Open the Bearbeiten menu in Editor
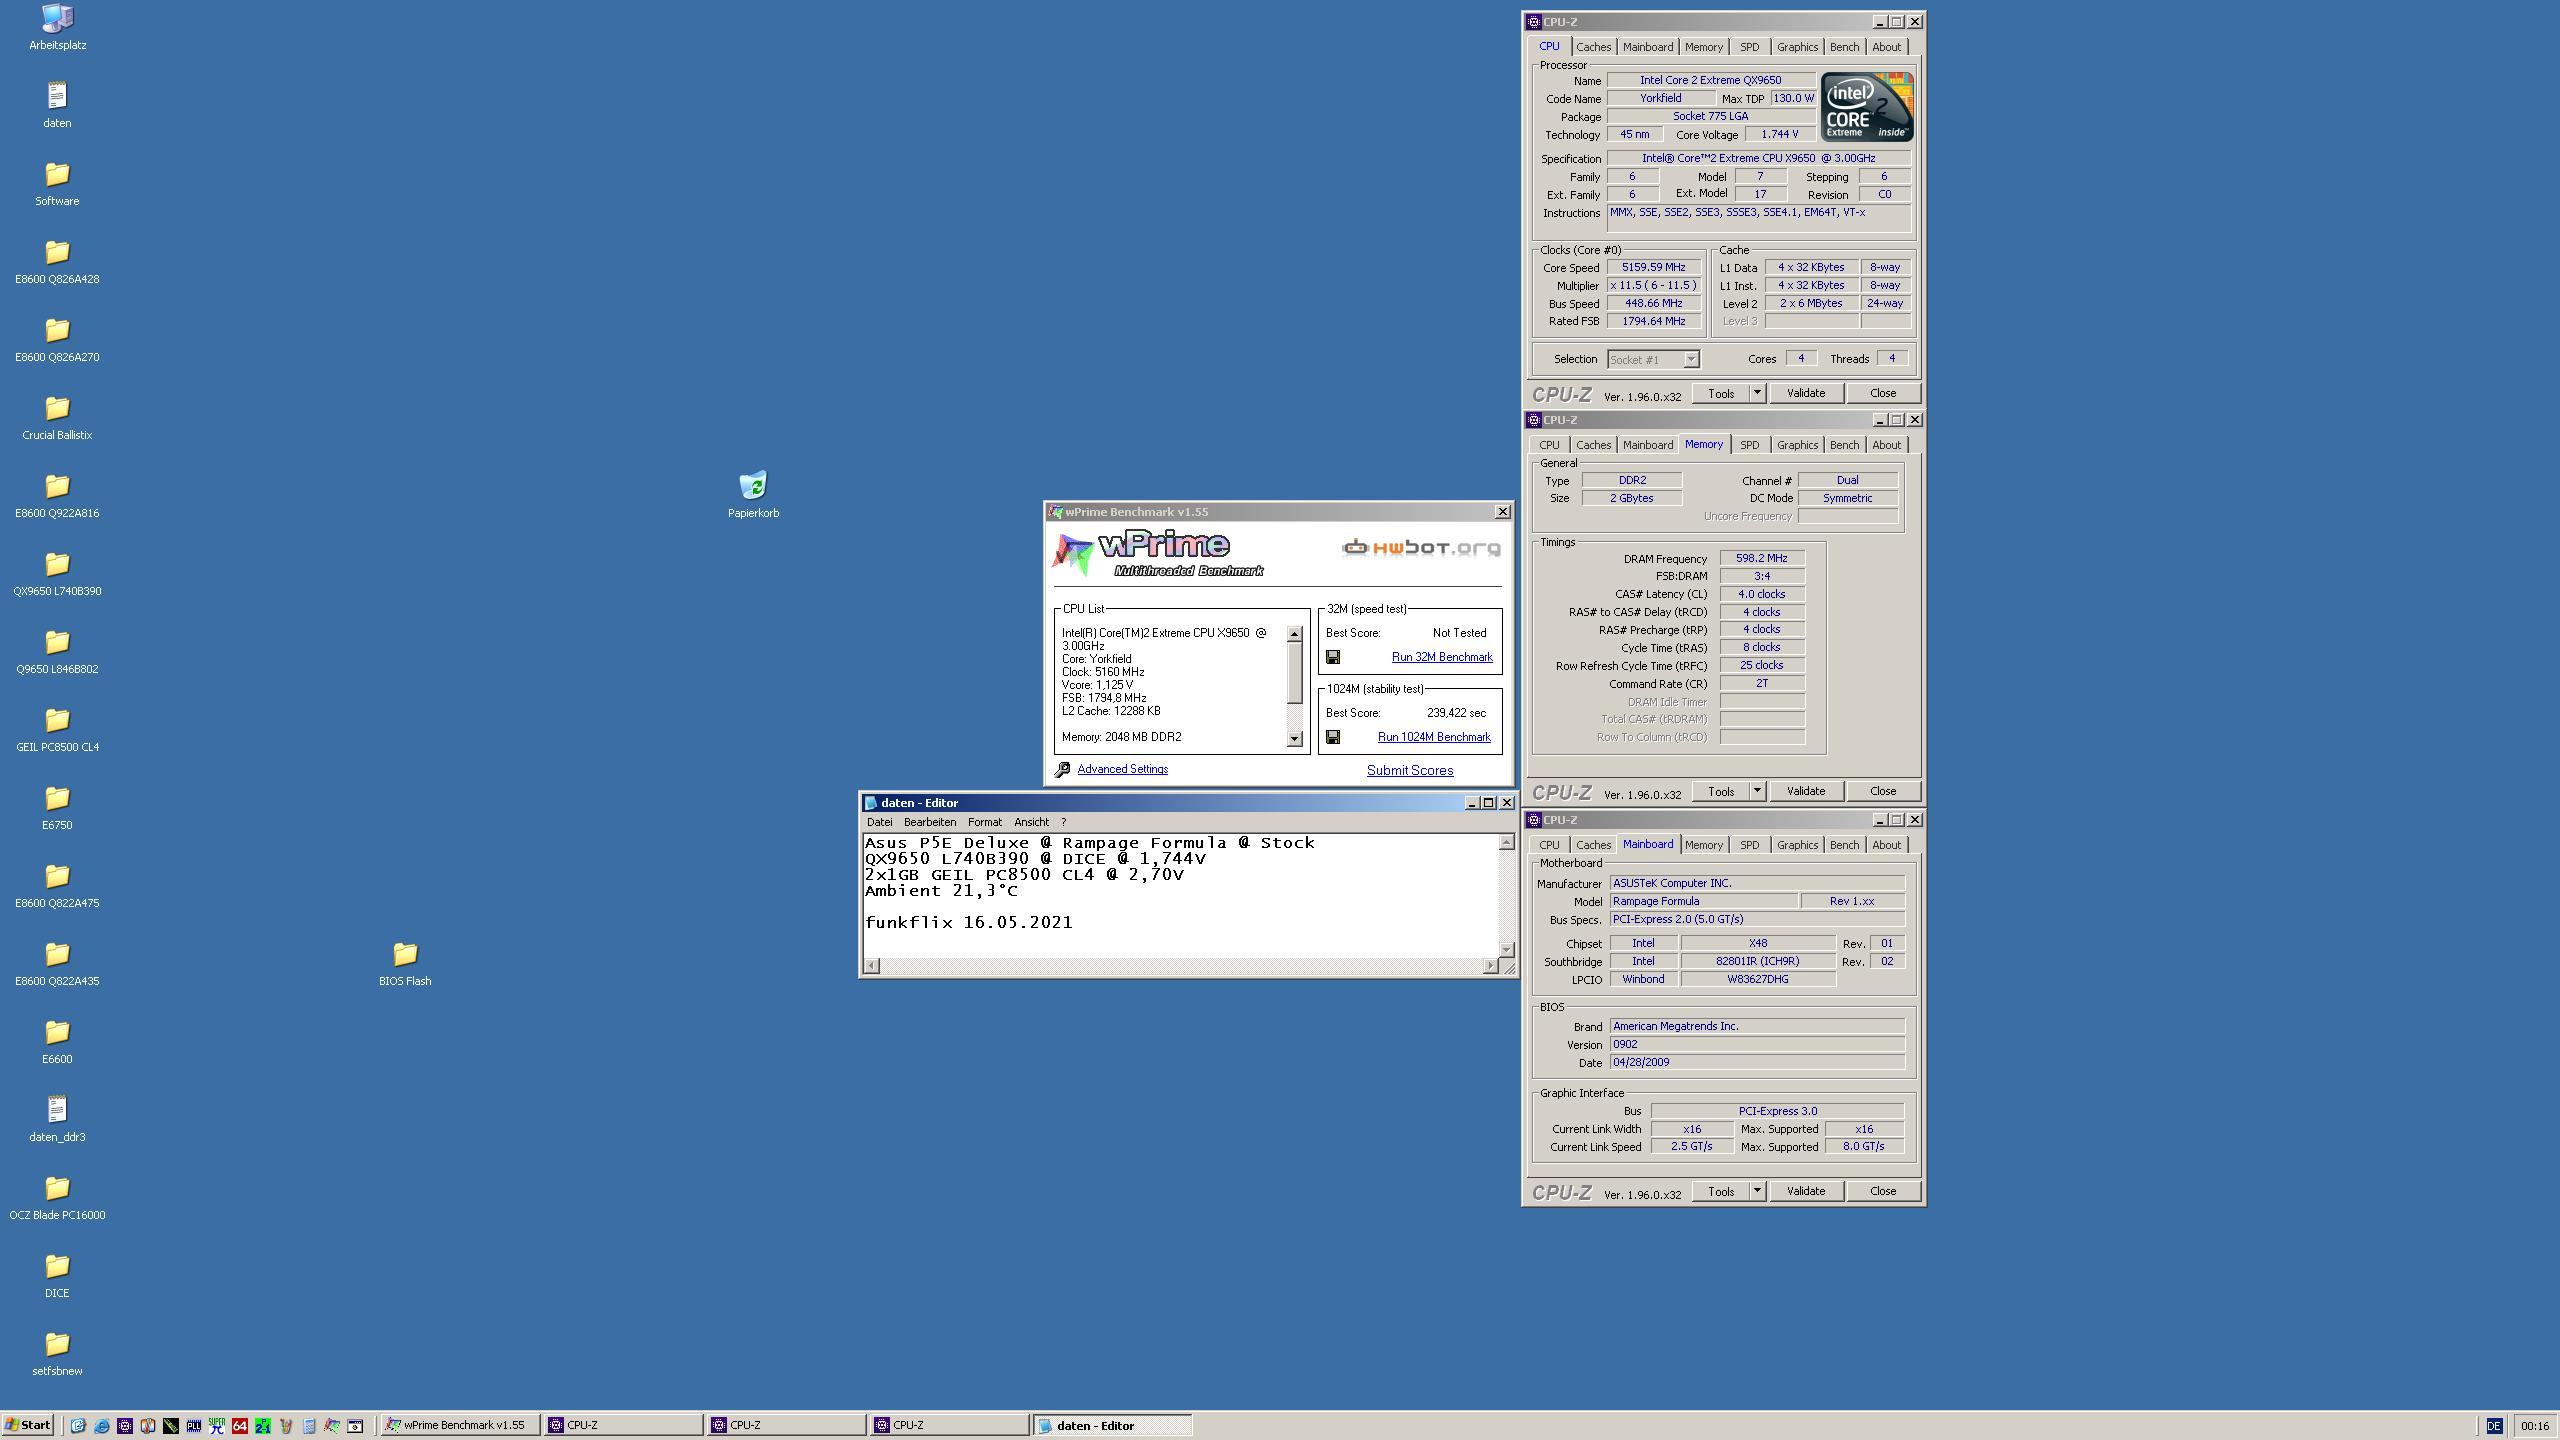The width and height of the screenshot is (2560, 1440). (x=930, y=822)
